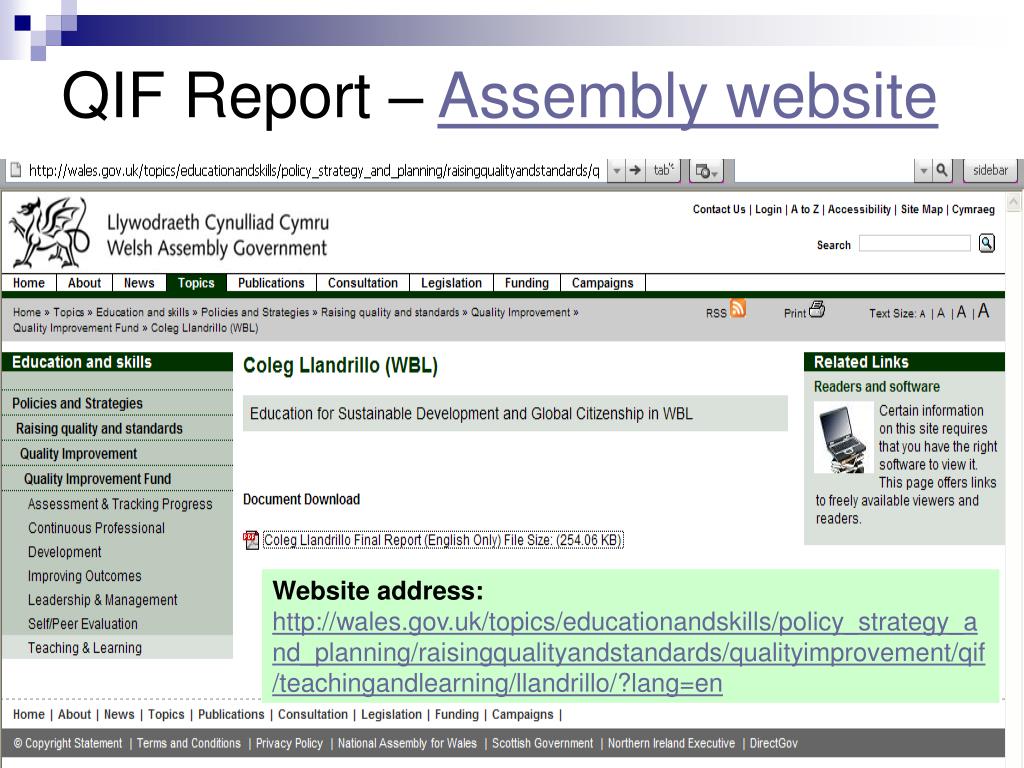Open the address bar history dropdown arrow
This screenshot has width=1024, height=768.
(x=616, y=171)
